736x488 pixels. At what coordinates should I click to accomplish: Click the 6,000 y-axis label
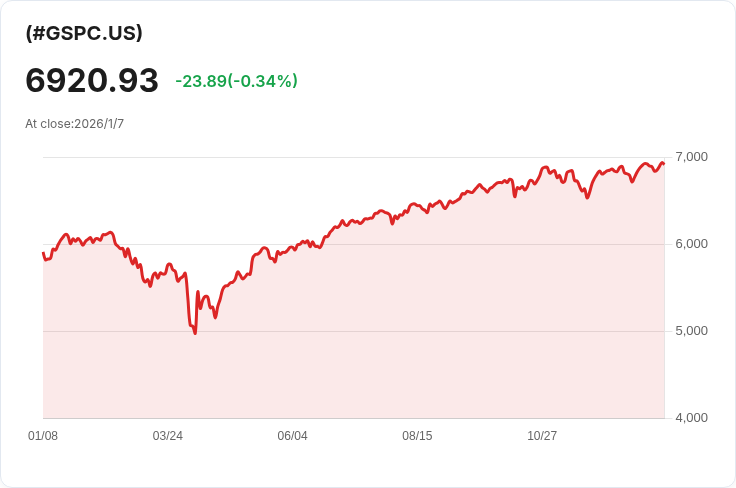pyautogui.click(x=691, y=244)
